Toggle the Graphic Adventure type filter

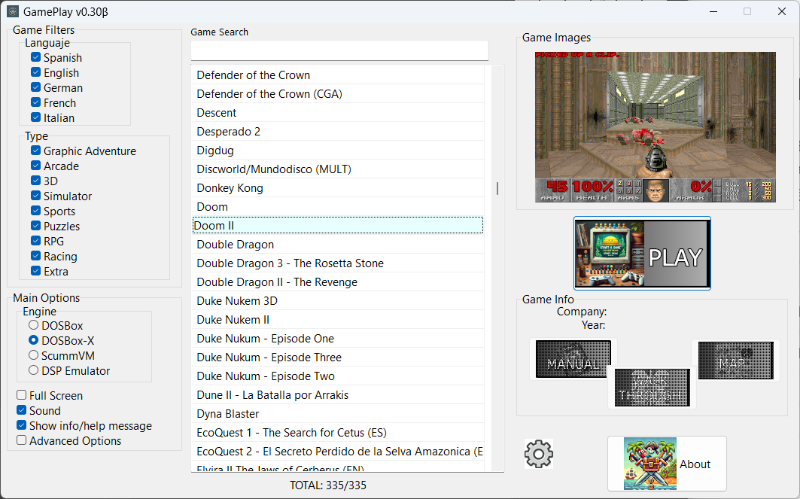coord(36,151)
